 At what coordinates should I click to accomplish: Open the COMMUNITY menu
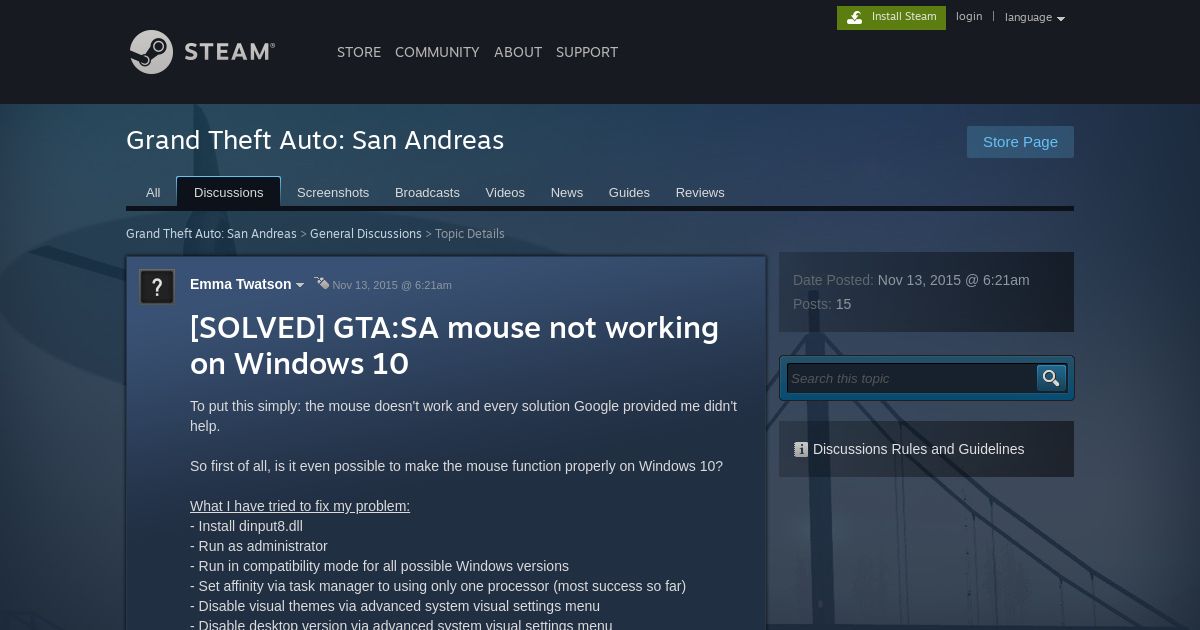pyautogui.click(x=437, y=52)
